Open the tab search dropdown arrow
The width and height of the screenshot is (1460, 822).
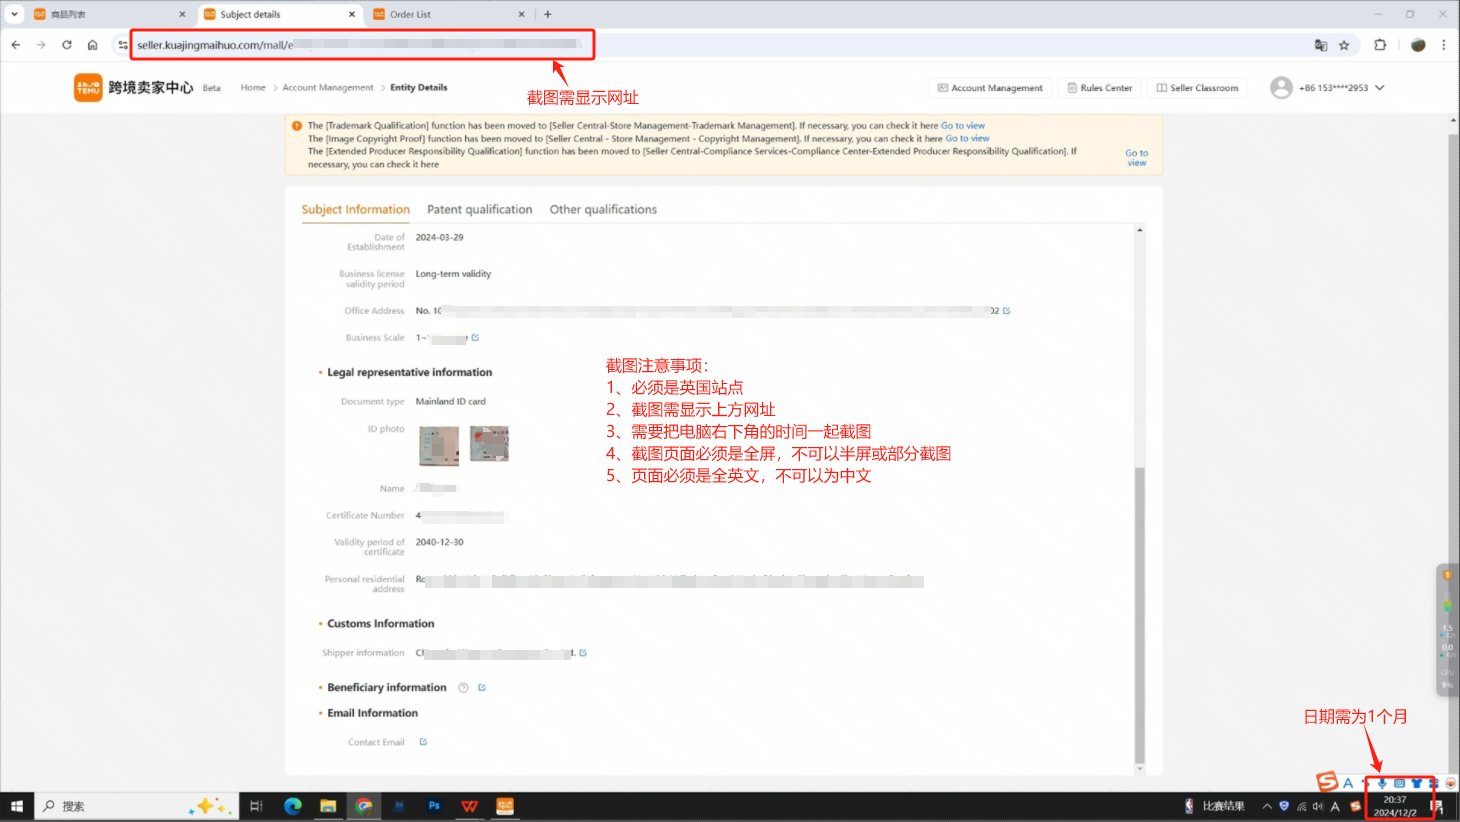click(14, 14)
